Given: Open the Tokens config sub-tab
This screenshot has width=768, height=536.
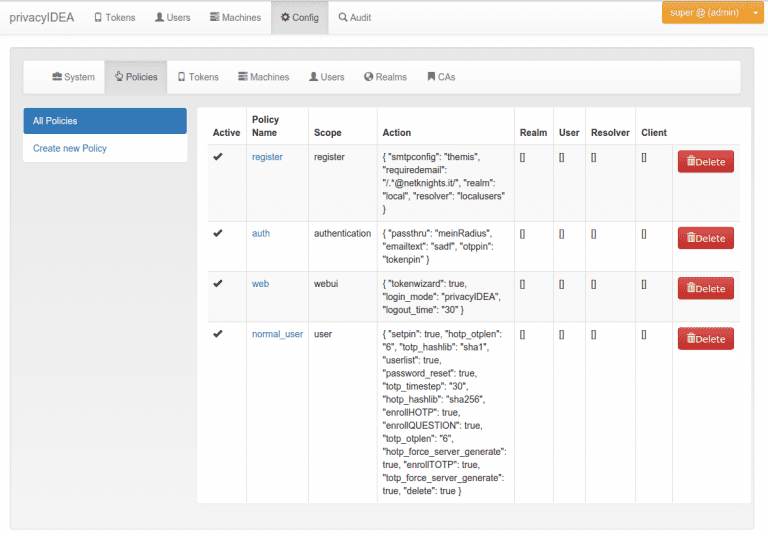Looking at the screenshot, I should coord(197,77).
